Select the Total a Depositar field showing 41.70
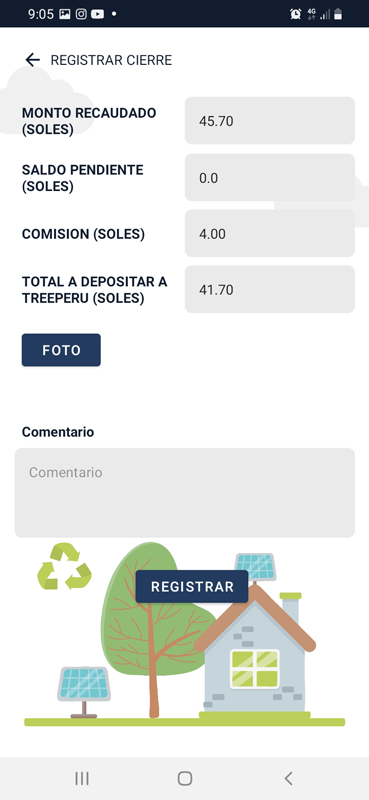The width and height of the screenshot is (369, 800). (269, 290)
